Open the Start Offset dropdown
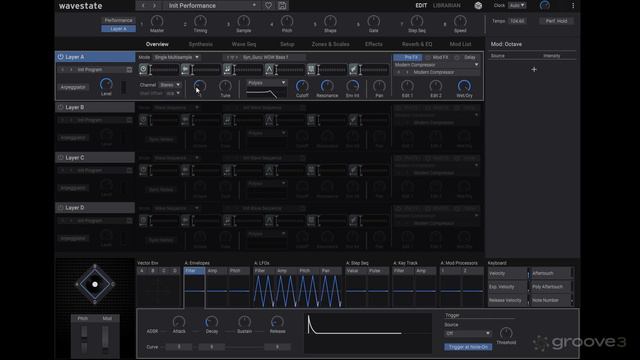Image resolution: width=640 pixels, height=360 pixels. click(x=173, y=93)
